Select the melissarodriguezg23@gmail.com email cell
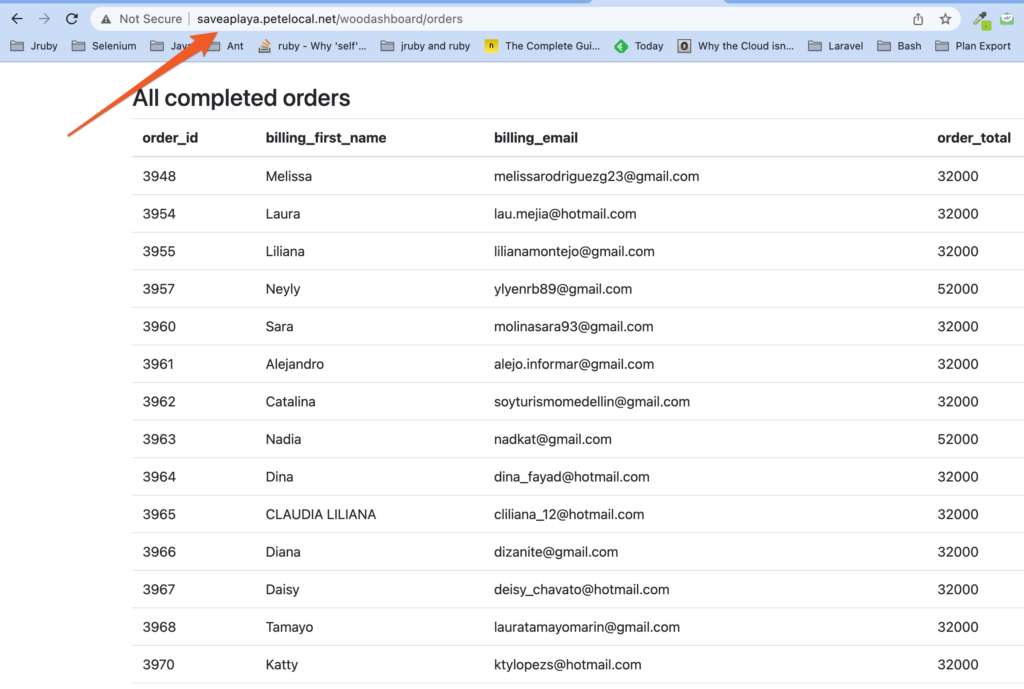Image resolution: width=1024 pixels, height=689 pixels. [596, 176]
